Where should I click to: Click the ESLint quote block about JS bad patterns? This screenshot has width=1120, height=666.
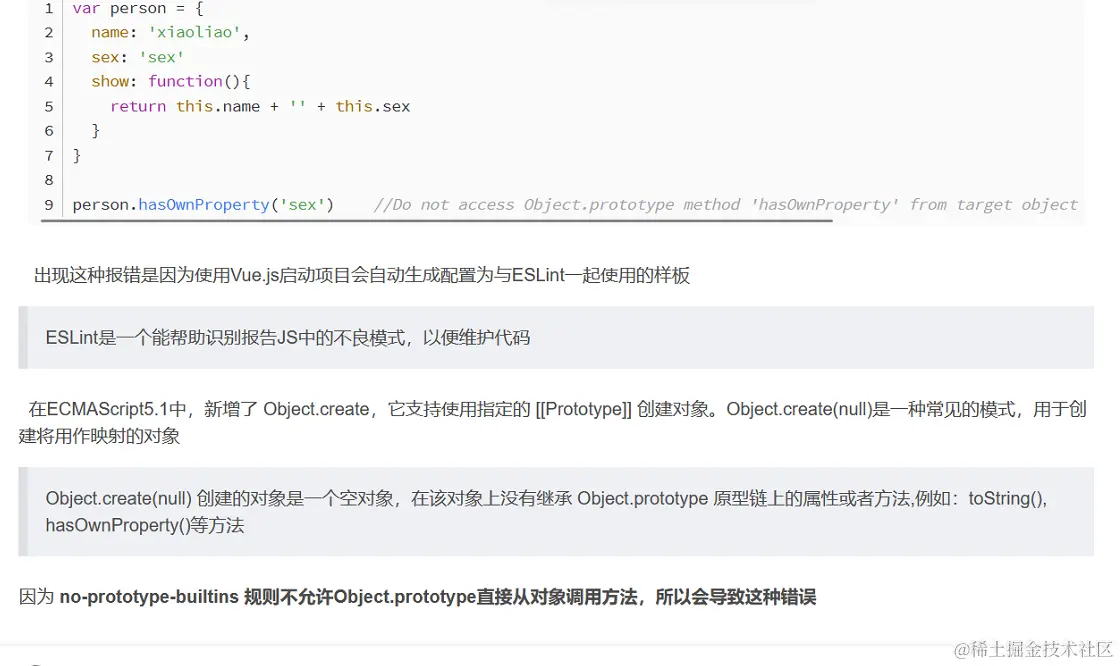coord(289,337)
